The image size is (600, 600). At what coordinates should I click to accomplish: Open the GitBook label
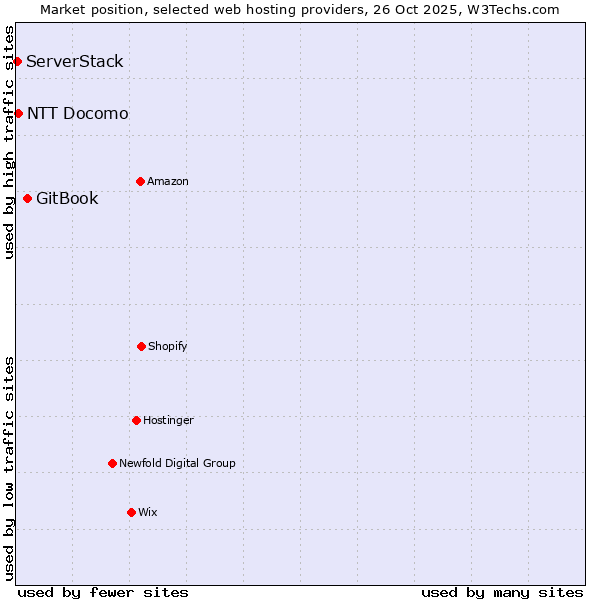click(67, 198)
